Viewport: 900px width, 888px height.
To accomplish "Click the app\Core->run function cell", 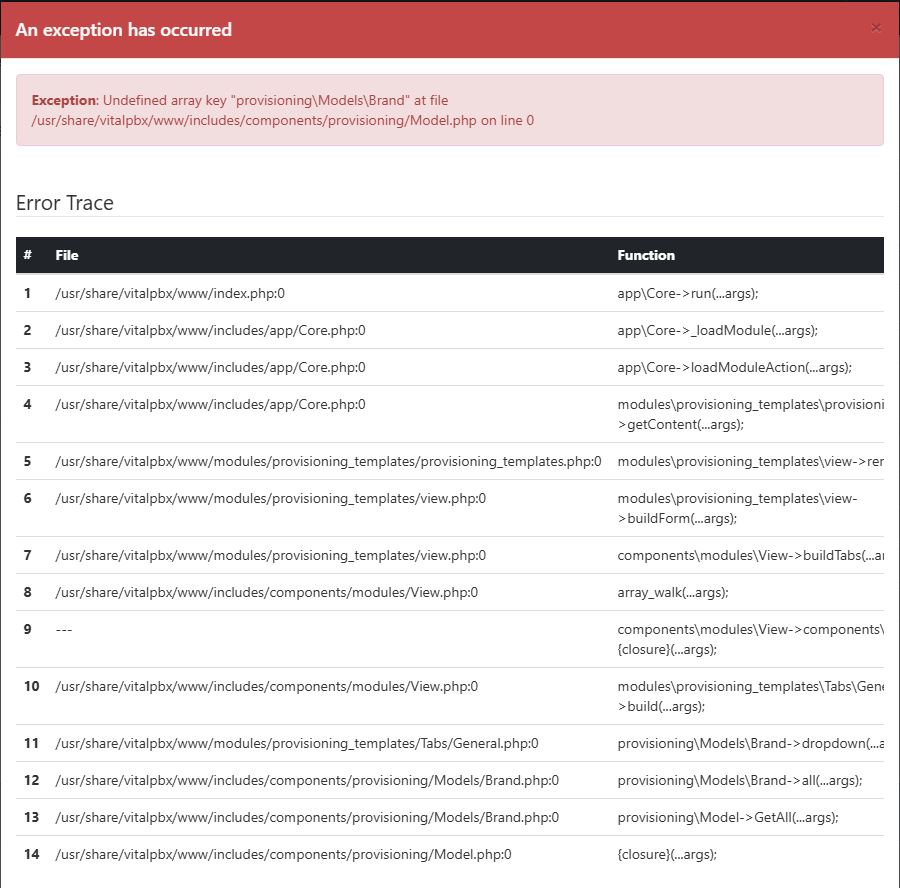I will pos(688,293).
